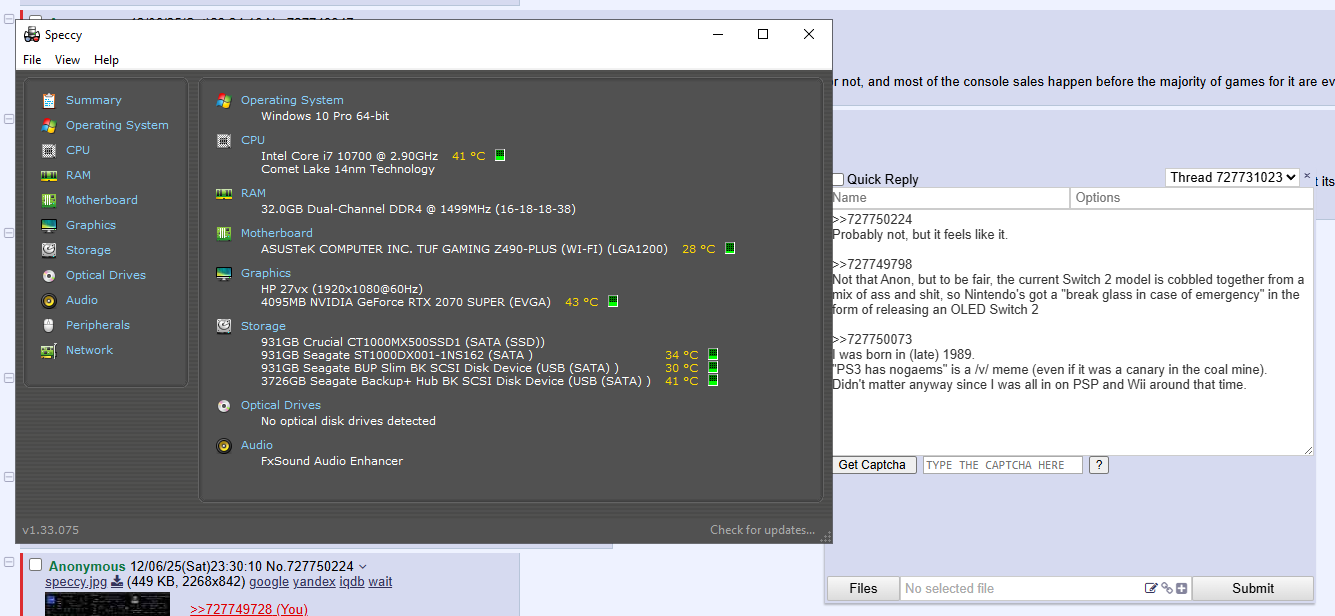Click the CPU icon in summary pane
The width and height of the screenshot is (1335, 616).
[224, 140]
